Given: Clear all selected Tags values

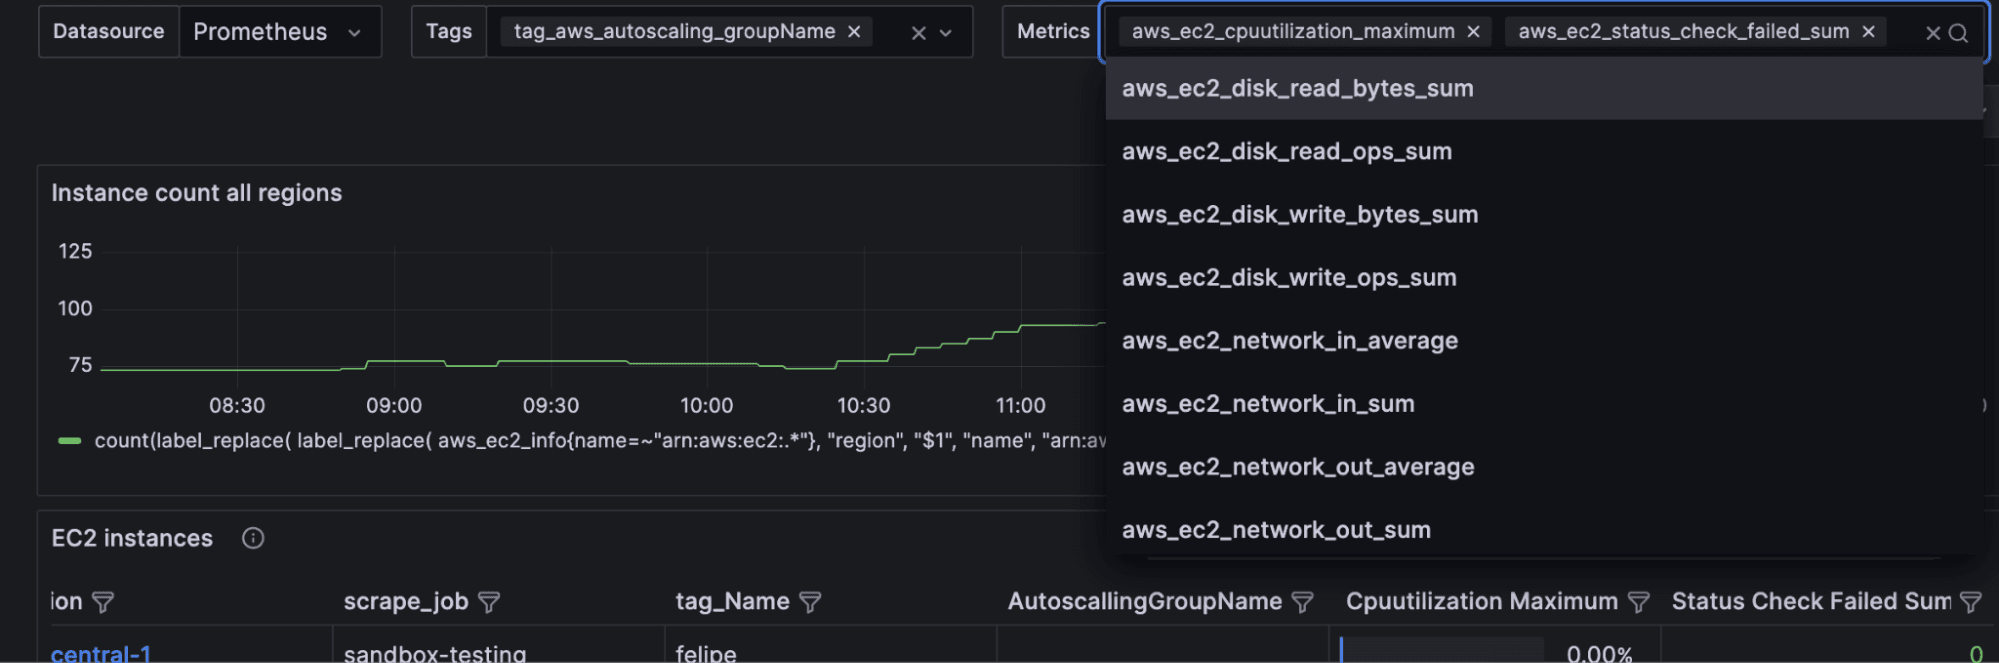Looking at the screenshot, I should pos(918,33).
